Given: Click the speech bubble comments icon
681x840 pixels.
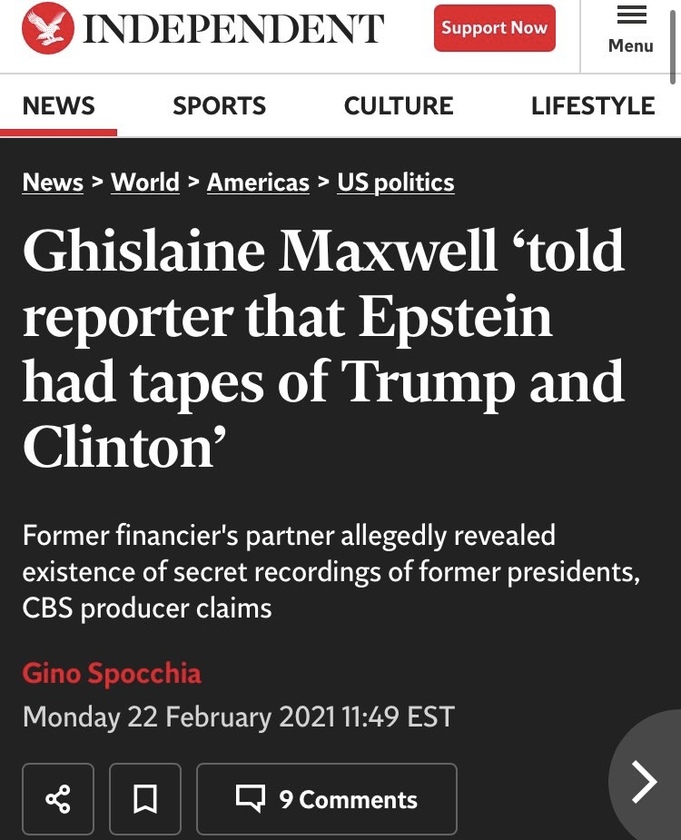Looking at the screenshot, I should (x=250, y=798).
